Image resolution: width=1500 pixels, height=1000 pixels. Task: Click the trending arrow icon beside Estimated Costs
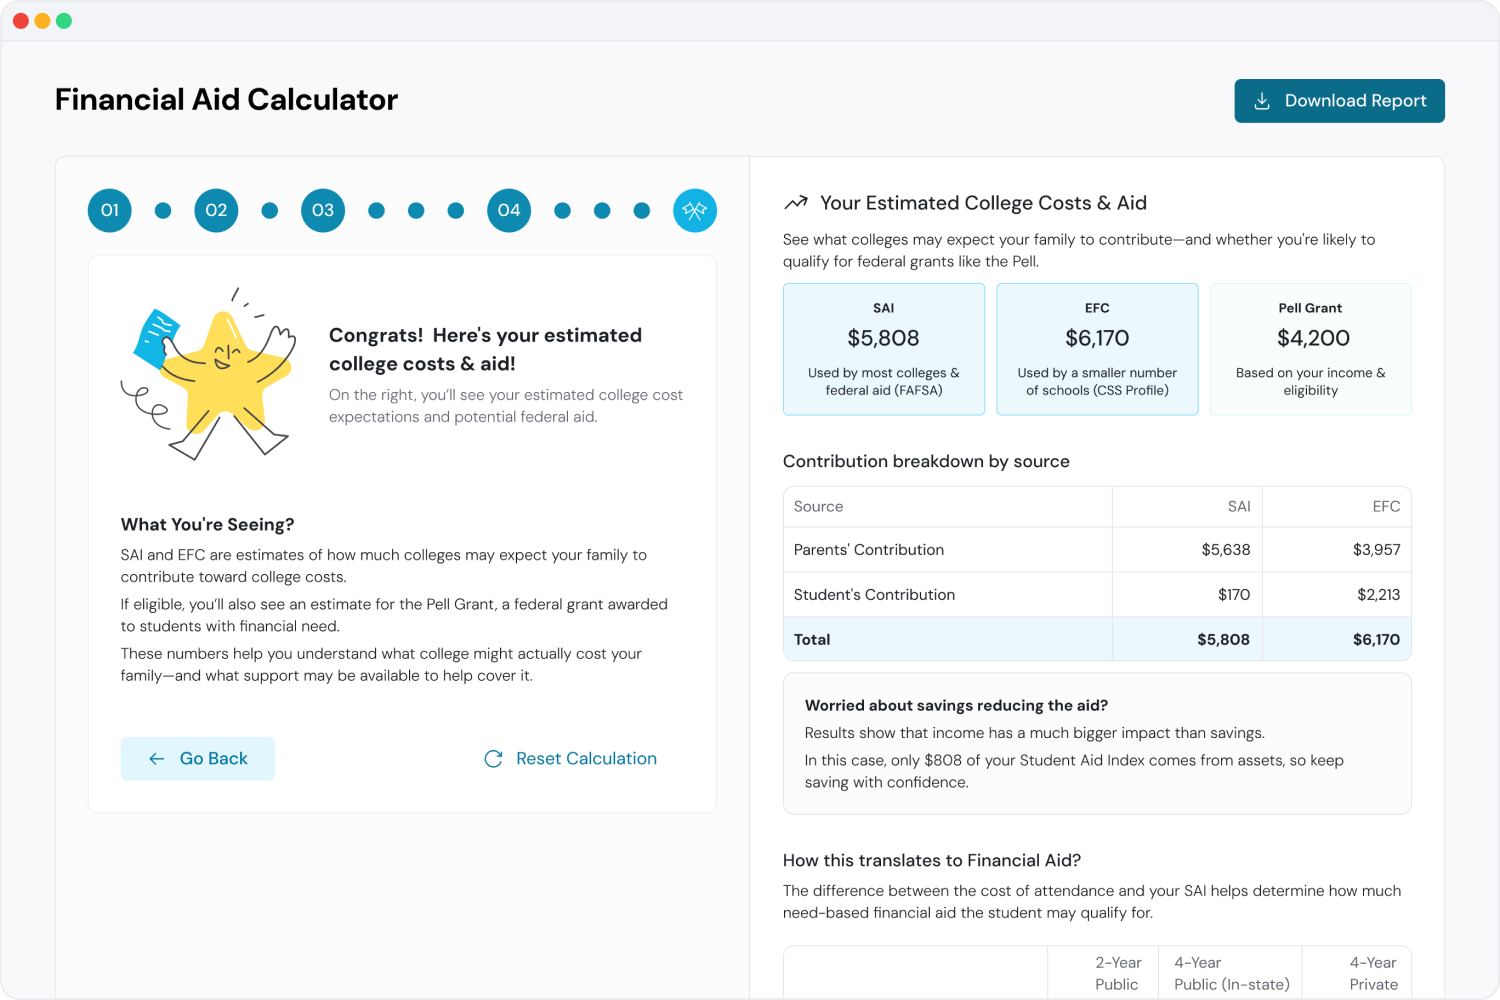[x=796, y=203]
